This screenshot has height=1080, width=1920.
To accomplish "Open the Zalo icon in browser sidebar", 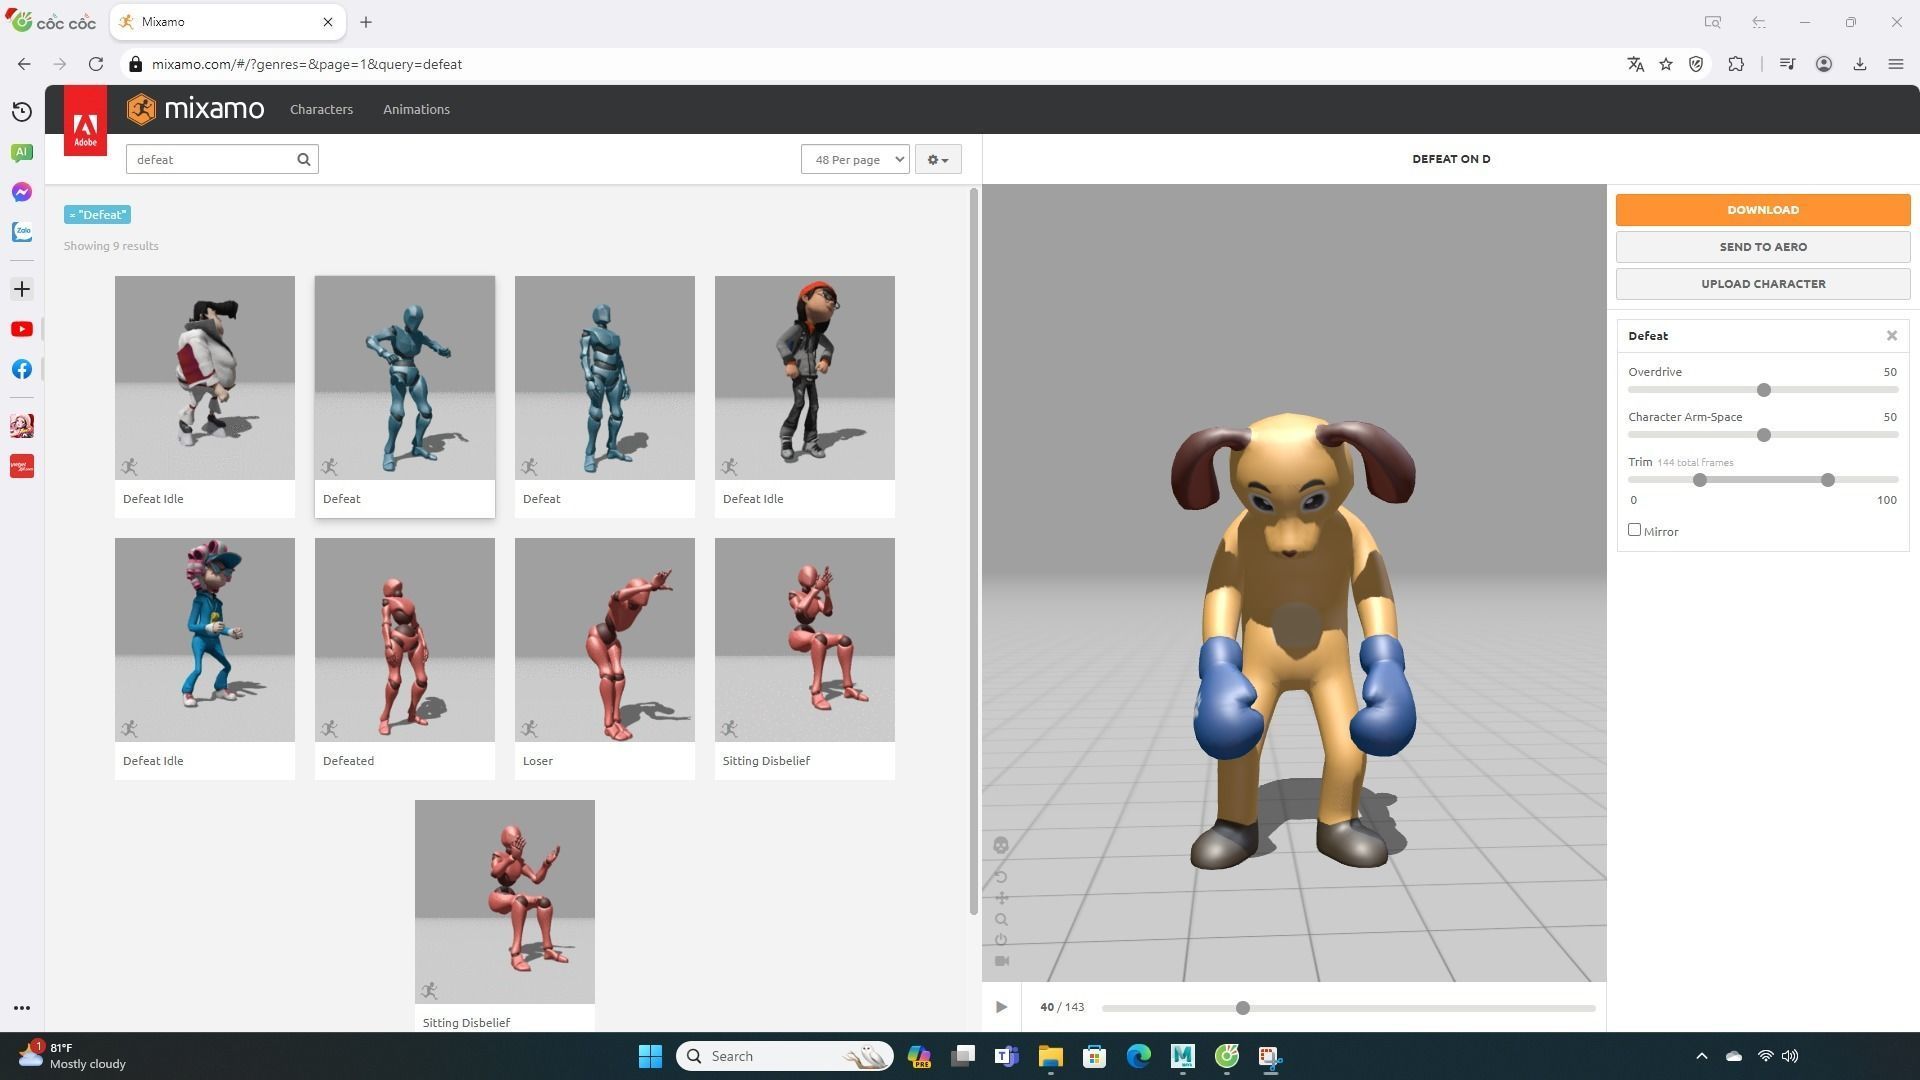I will click(x=22, y=232).
